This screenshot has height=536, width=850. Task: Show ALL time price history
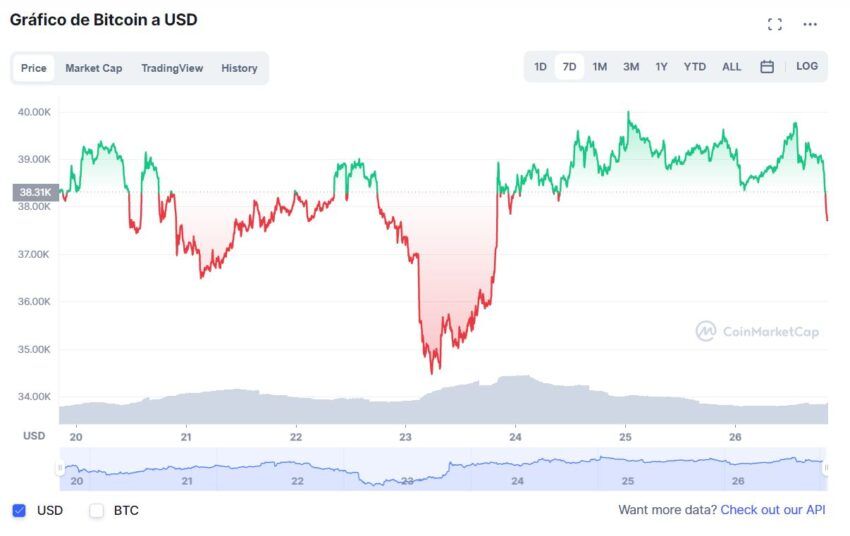(731, 67)
